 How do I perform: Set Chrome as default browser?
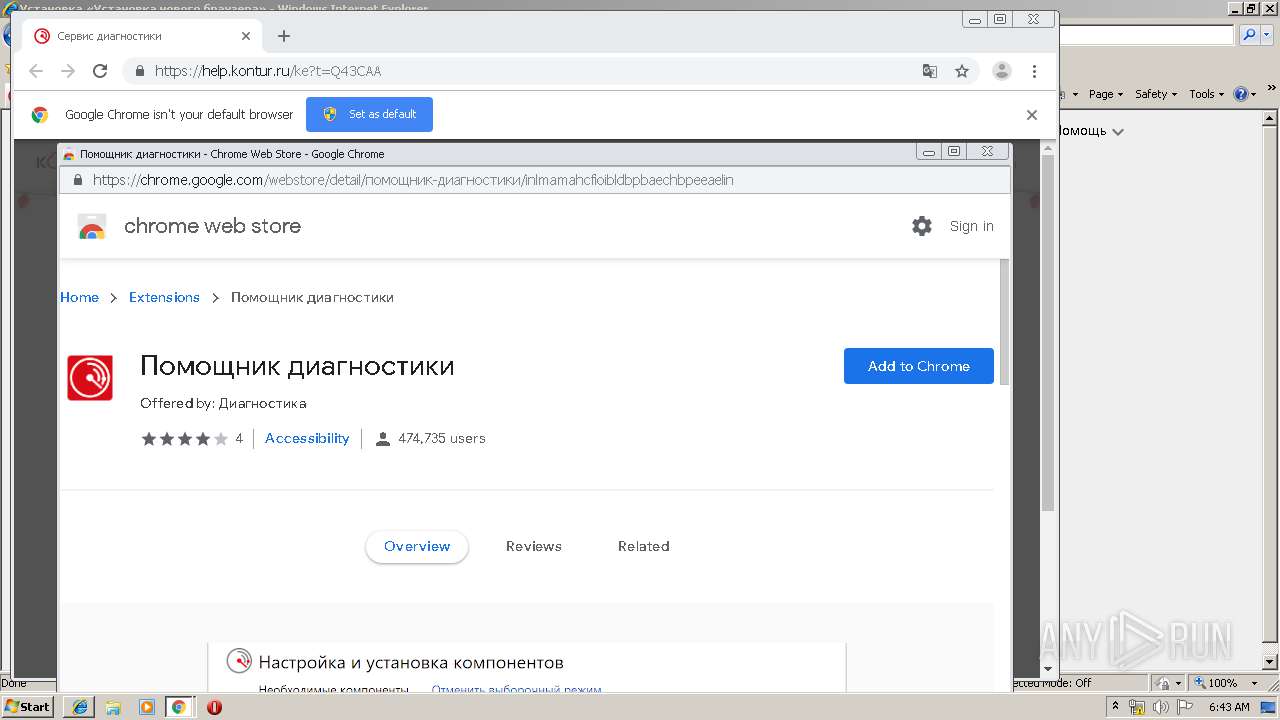point(369,114)
